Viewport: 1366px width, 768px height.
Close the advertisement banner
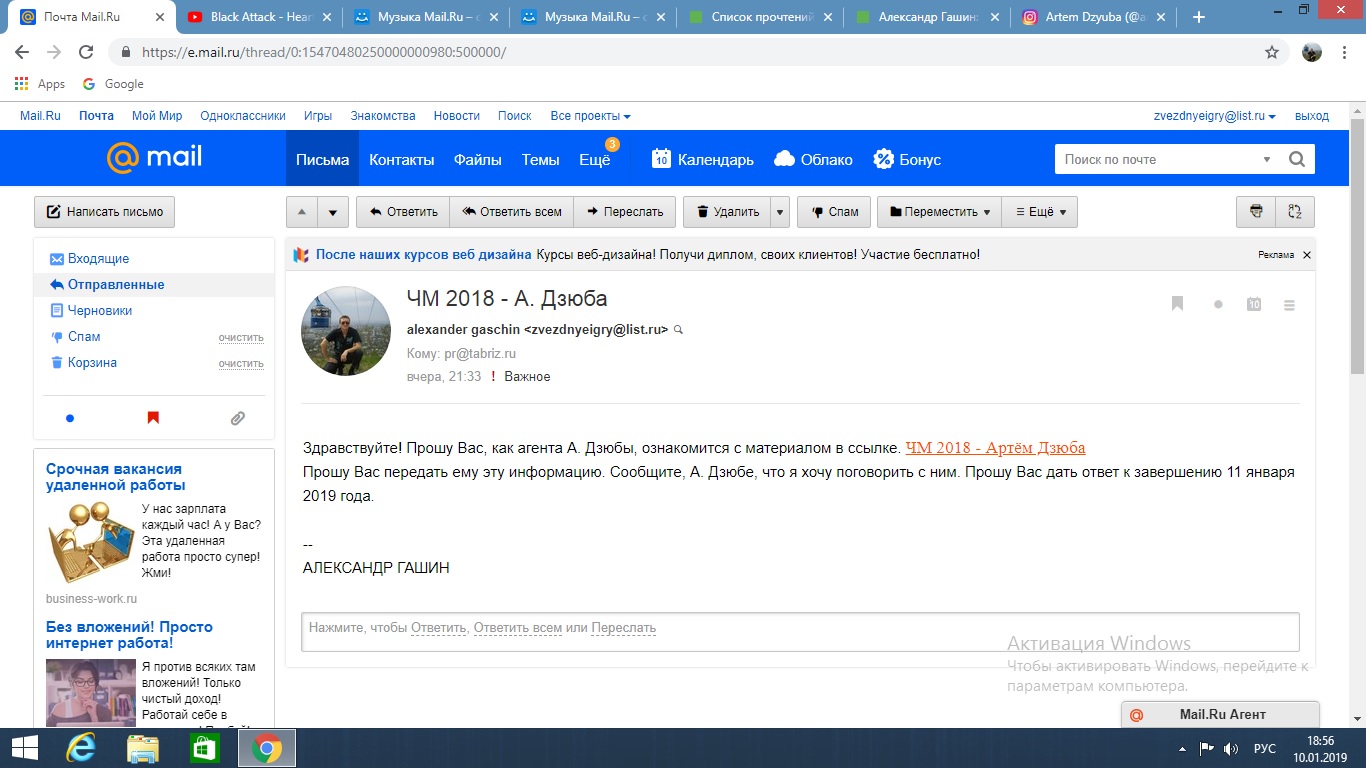click(x=1307, y=255)
